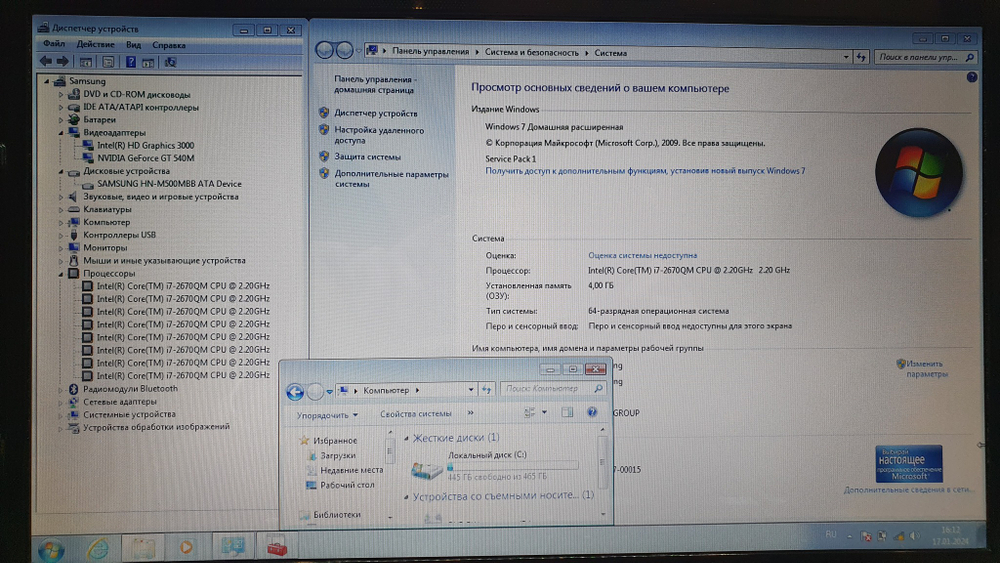Click Свойства системы button in Explorer toolbar
Image resolution: width=1000 pixels, height=563 pixels.
pos(415,414)
